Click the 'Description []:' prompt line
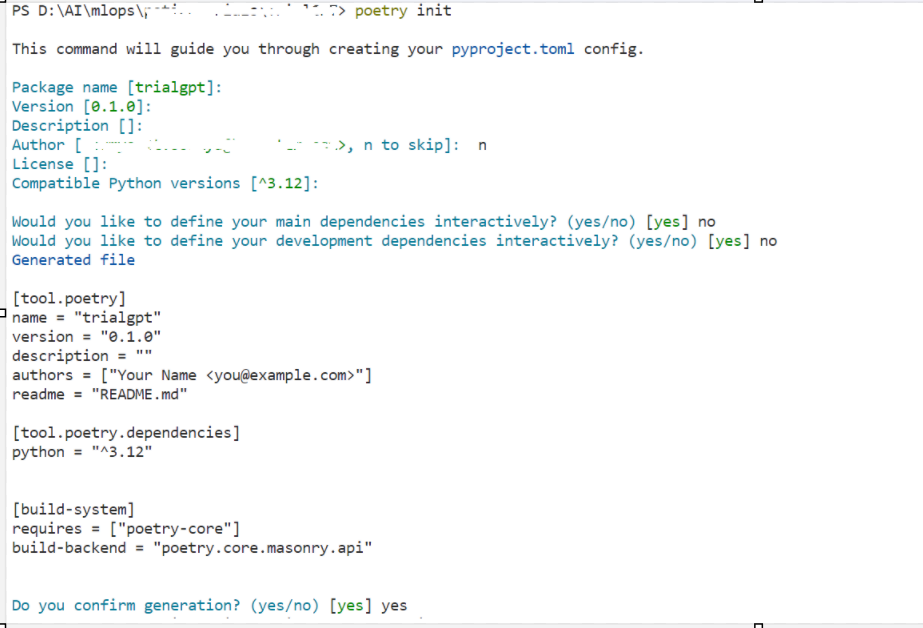Viewport: 923px width, 628px height. coord(77,126)
